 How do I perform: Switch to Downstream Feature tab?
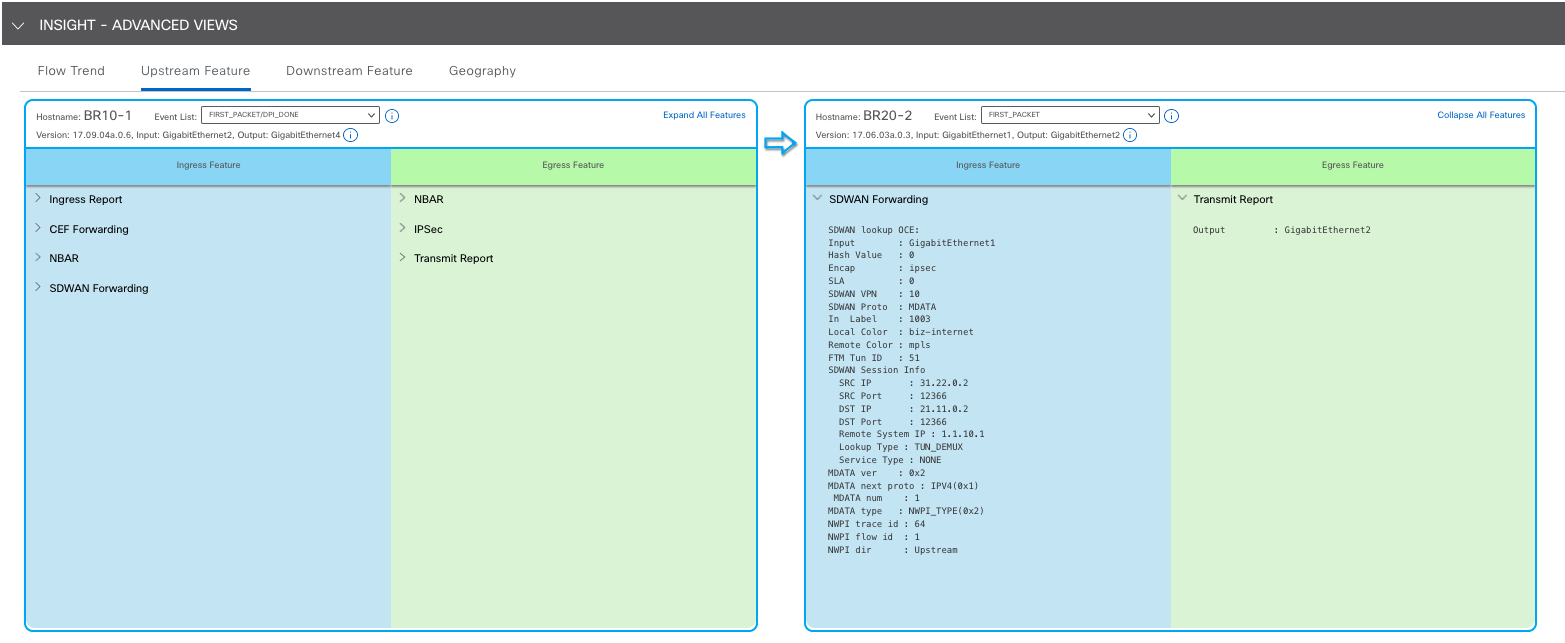click(349, 71)
